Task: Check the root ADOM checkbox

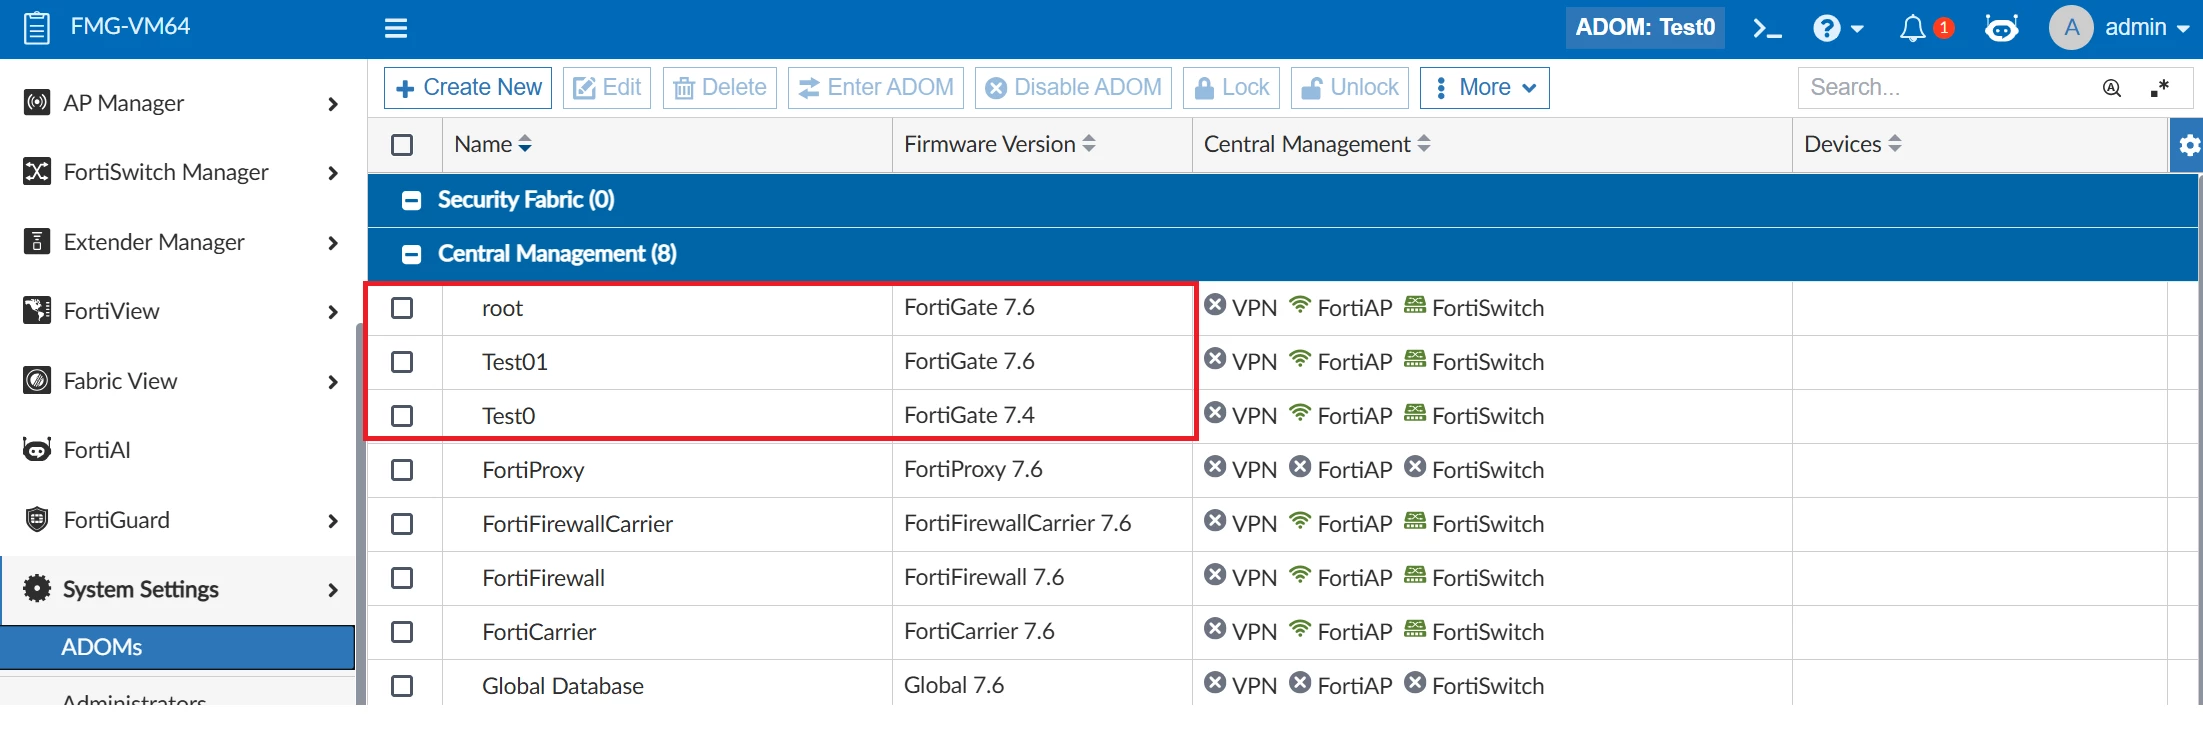Action: [x=402, y=308]
